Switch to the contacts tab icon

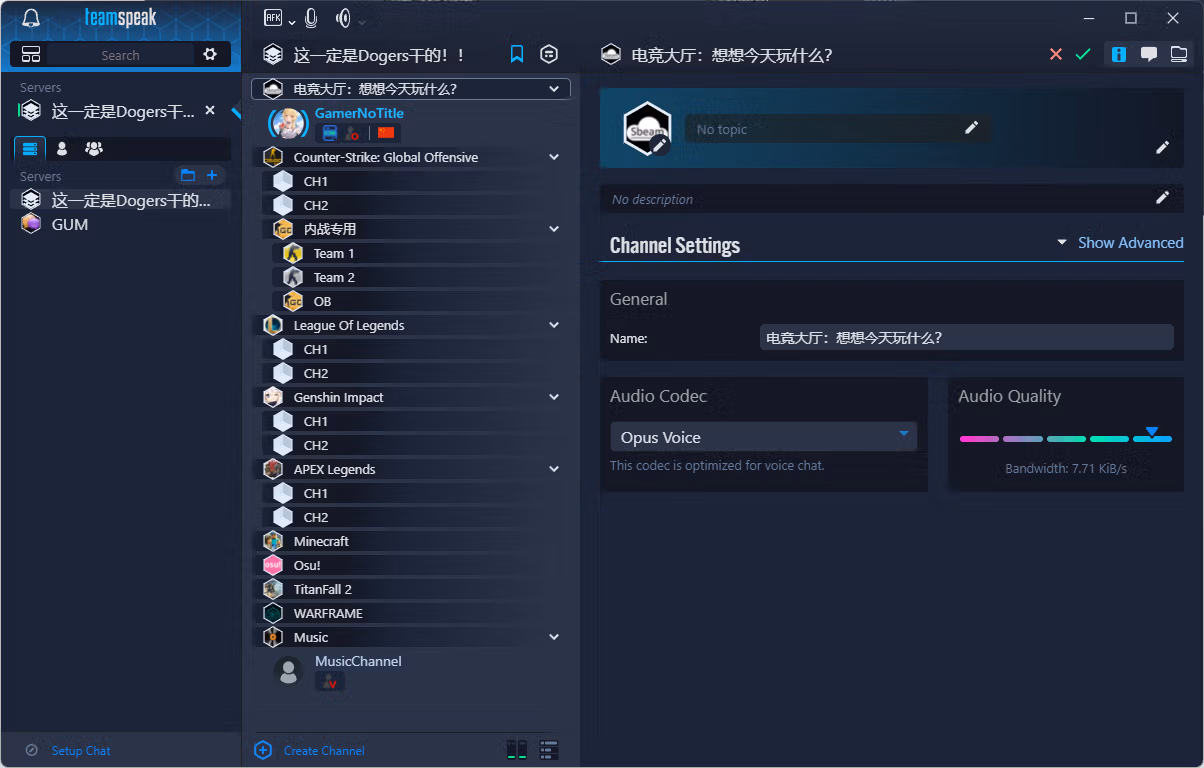point(62,148)
